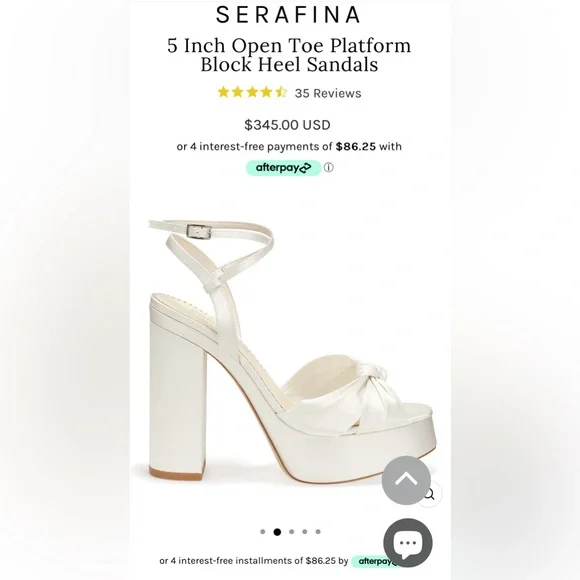This screenshot has height=580, width=580.
Task: Open the live chat bubble
Action: (408, 543)
